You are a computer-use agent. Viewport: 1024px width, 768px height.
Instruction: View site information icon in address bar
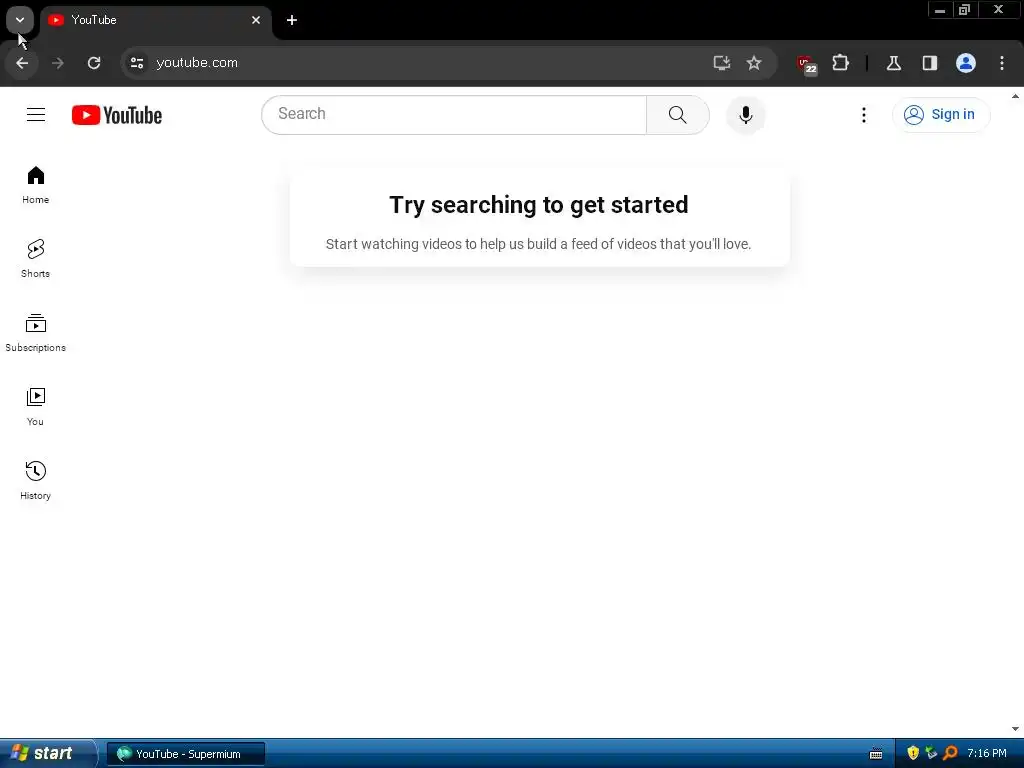(137, 63)
